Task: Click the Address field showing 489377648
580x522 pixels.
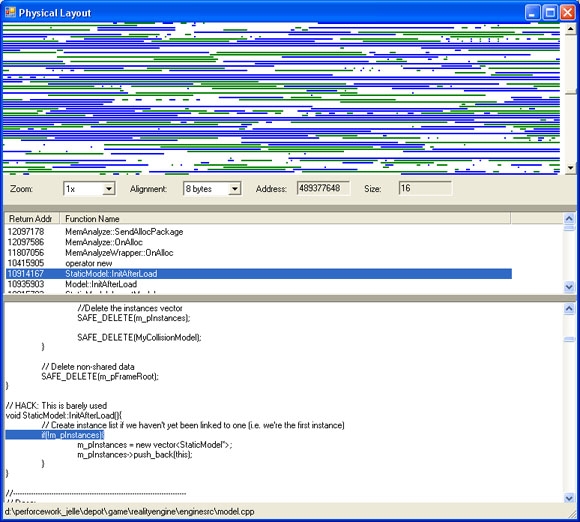Action: pos(323,188)
